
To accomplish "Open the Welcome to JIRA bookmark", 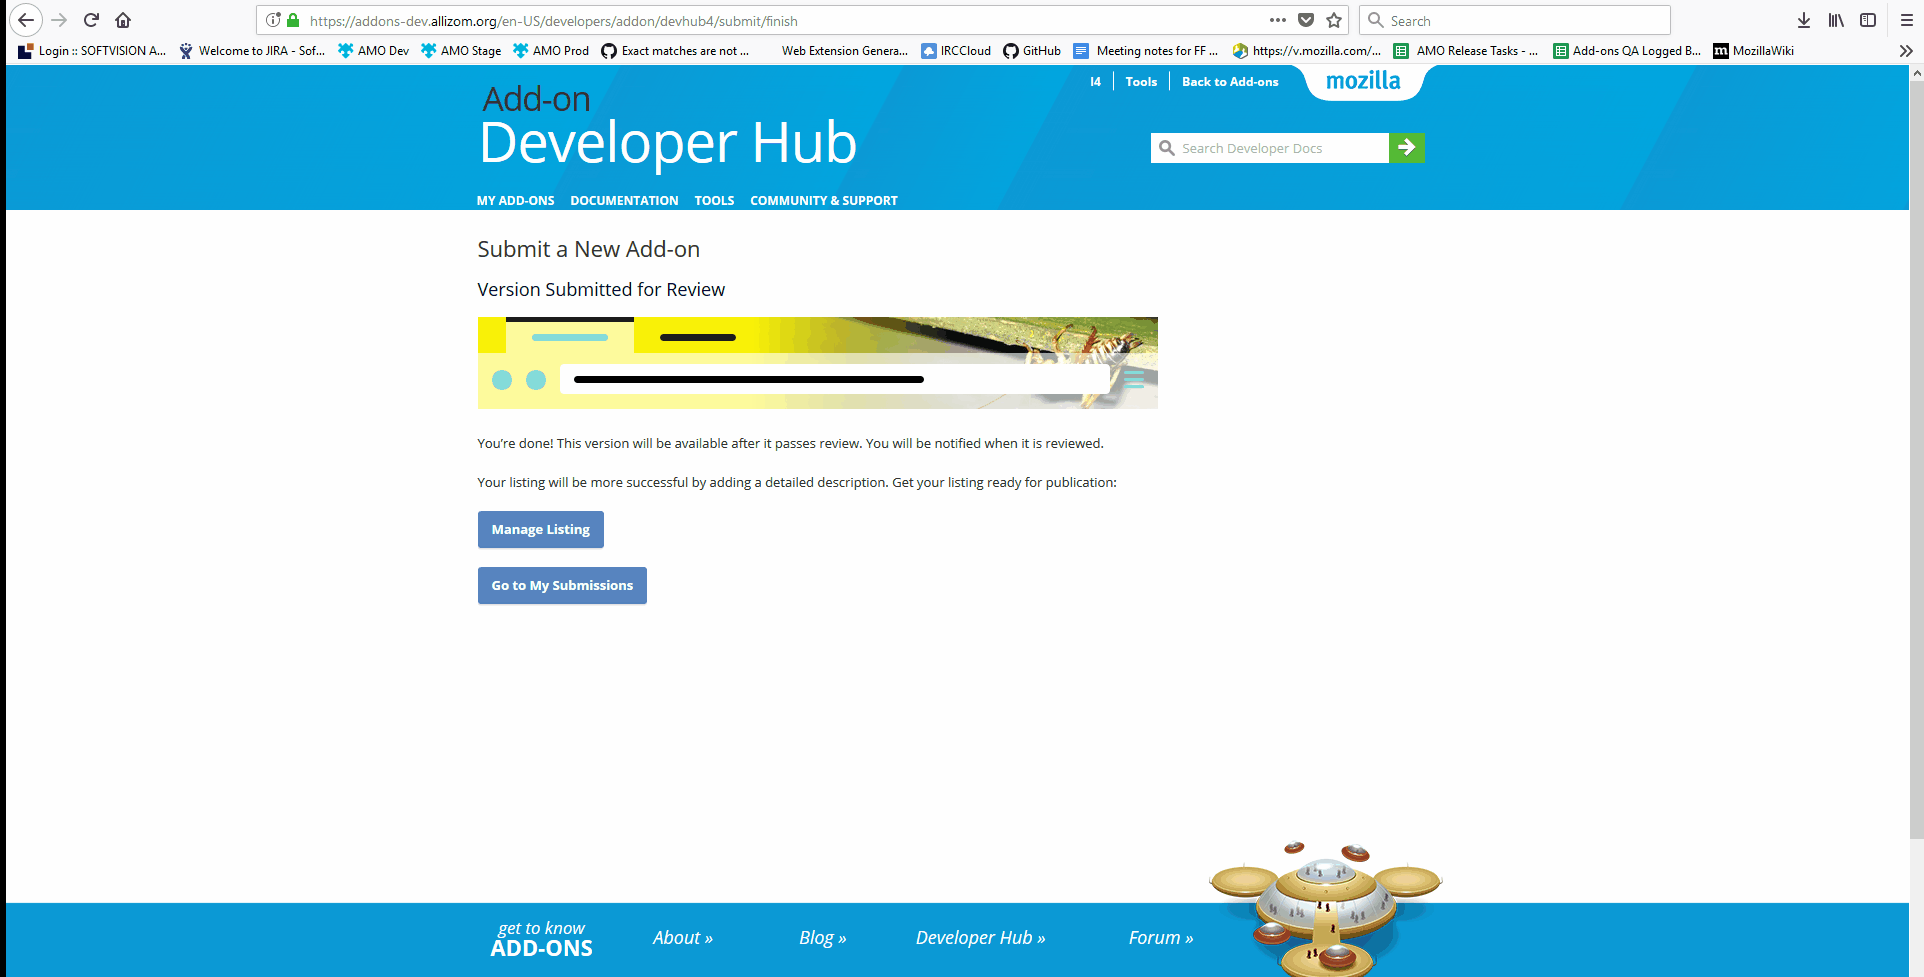I will (252, 51).
